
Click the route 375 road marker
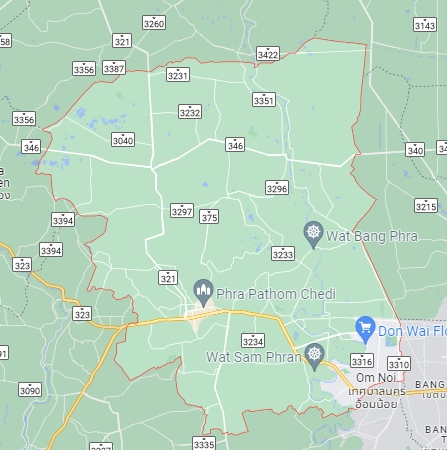(x=209, y=217)
